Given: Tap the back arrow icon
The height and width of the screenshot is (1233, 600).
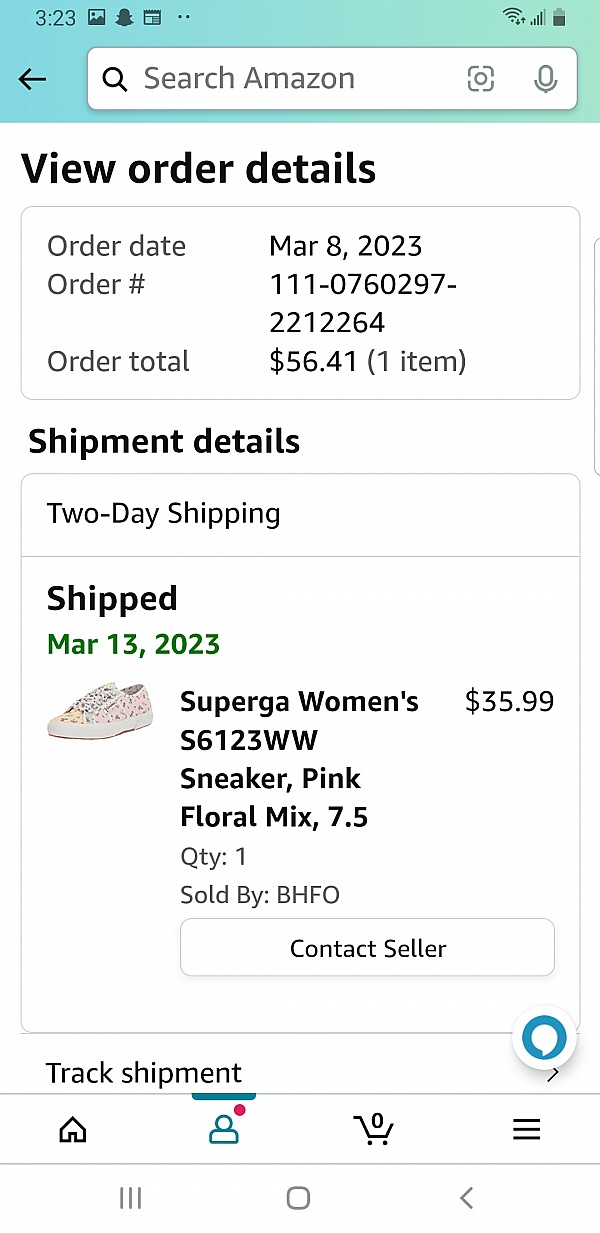Looking at the screenshot, I should coord(33,79).
